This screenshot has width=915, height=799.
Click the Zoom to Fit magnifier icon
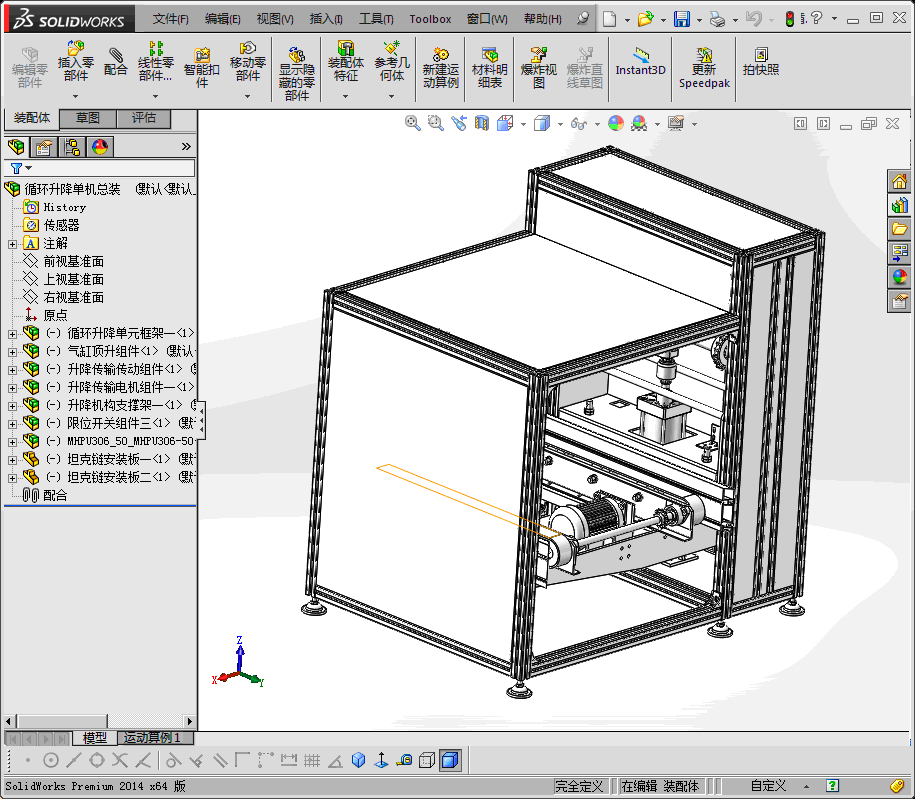coord(412,123)
